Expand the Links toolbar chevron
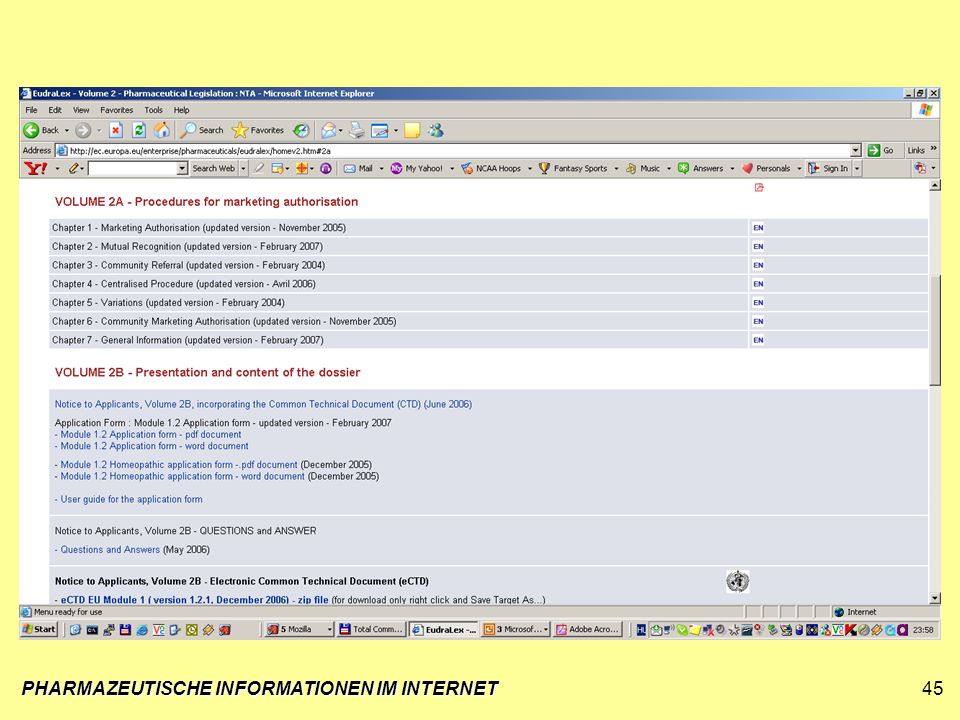 pos(933,149)
